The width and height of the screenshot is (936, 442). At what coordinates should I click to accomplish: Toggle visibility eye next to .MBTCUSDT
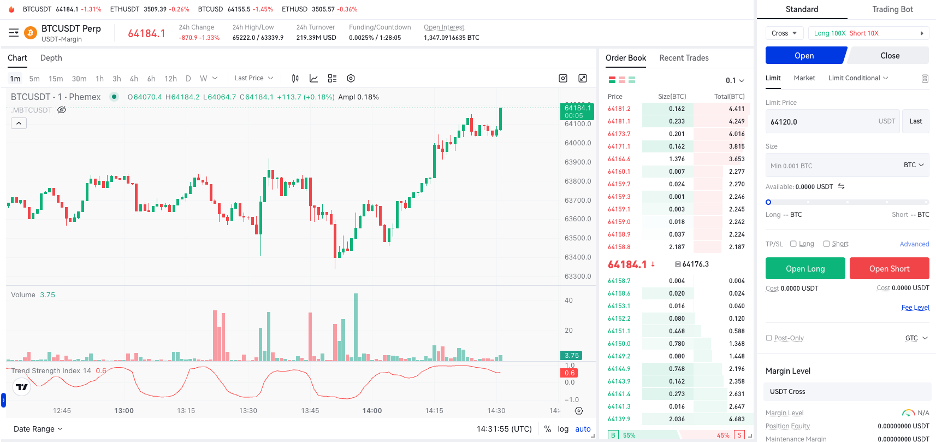[62, 110]
